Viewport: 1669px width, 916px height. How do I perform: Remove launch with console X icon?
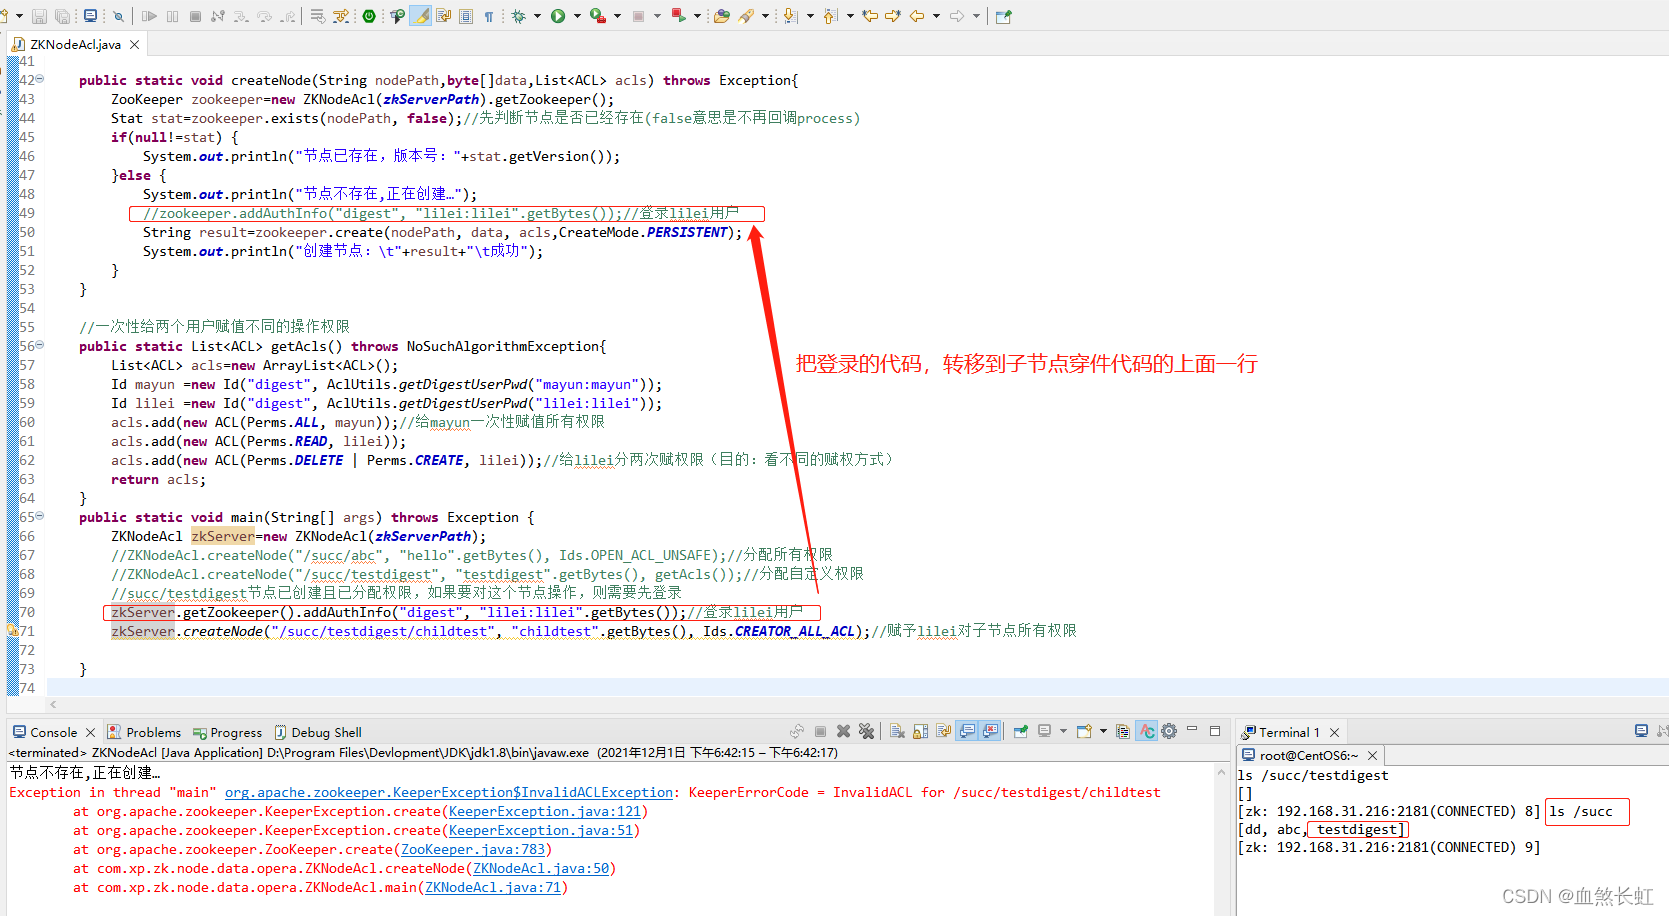point(843,732)
